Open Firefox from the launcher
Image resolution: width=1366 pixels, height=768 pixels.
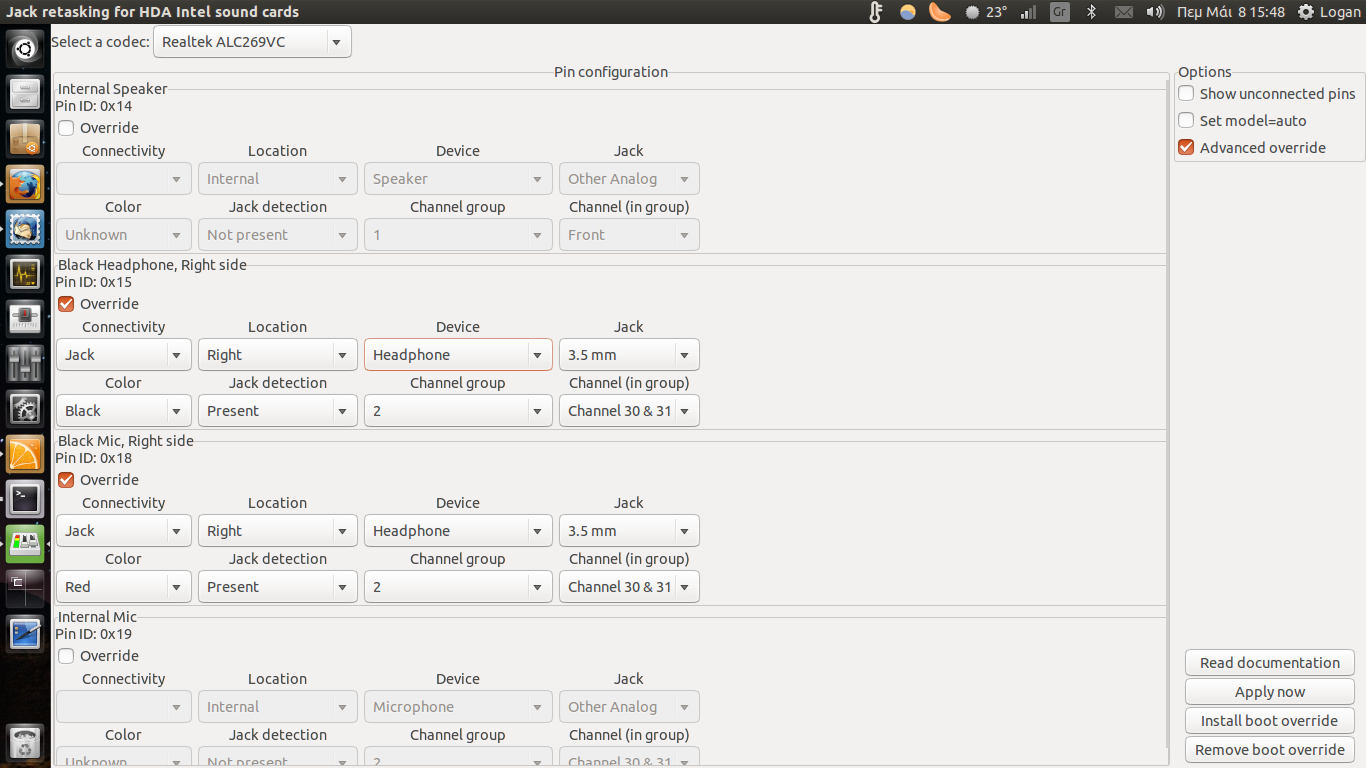(x=25, y=185)
